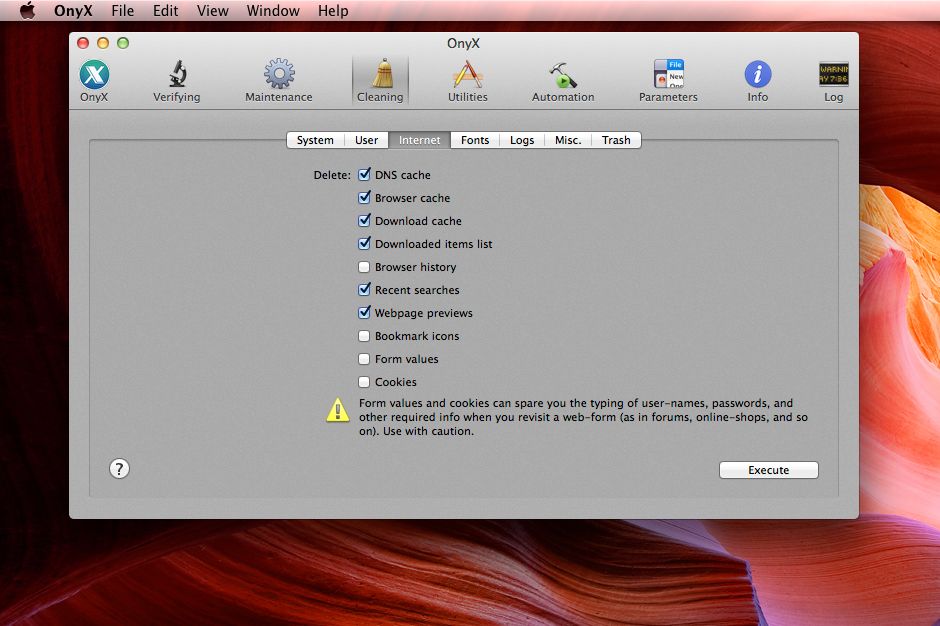
Task: Select the Internet tab
Action: tap(420, 140)
